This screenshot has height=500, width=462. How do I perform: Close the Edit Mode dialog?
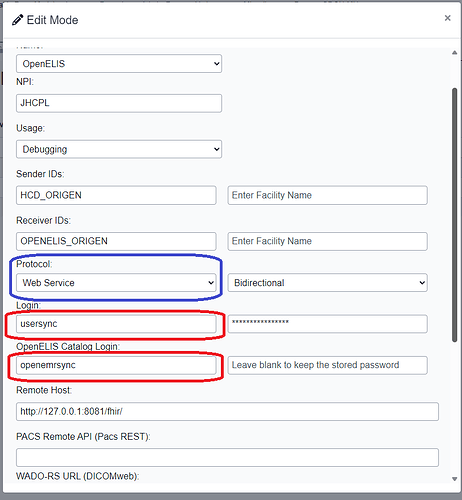[x=447, y=18]
